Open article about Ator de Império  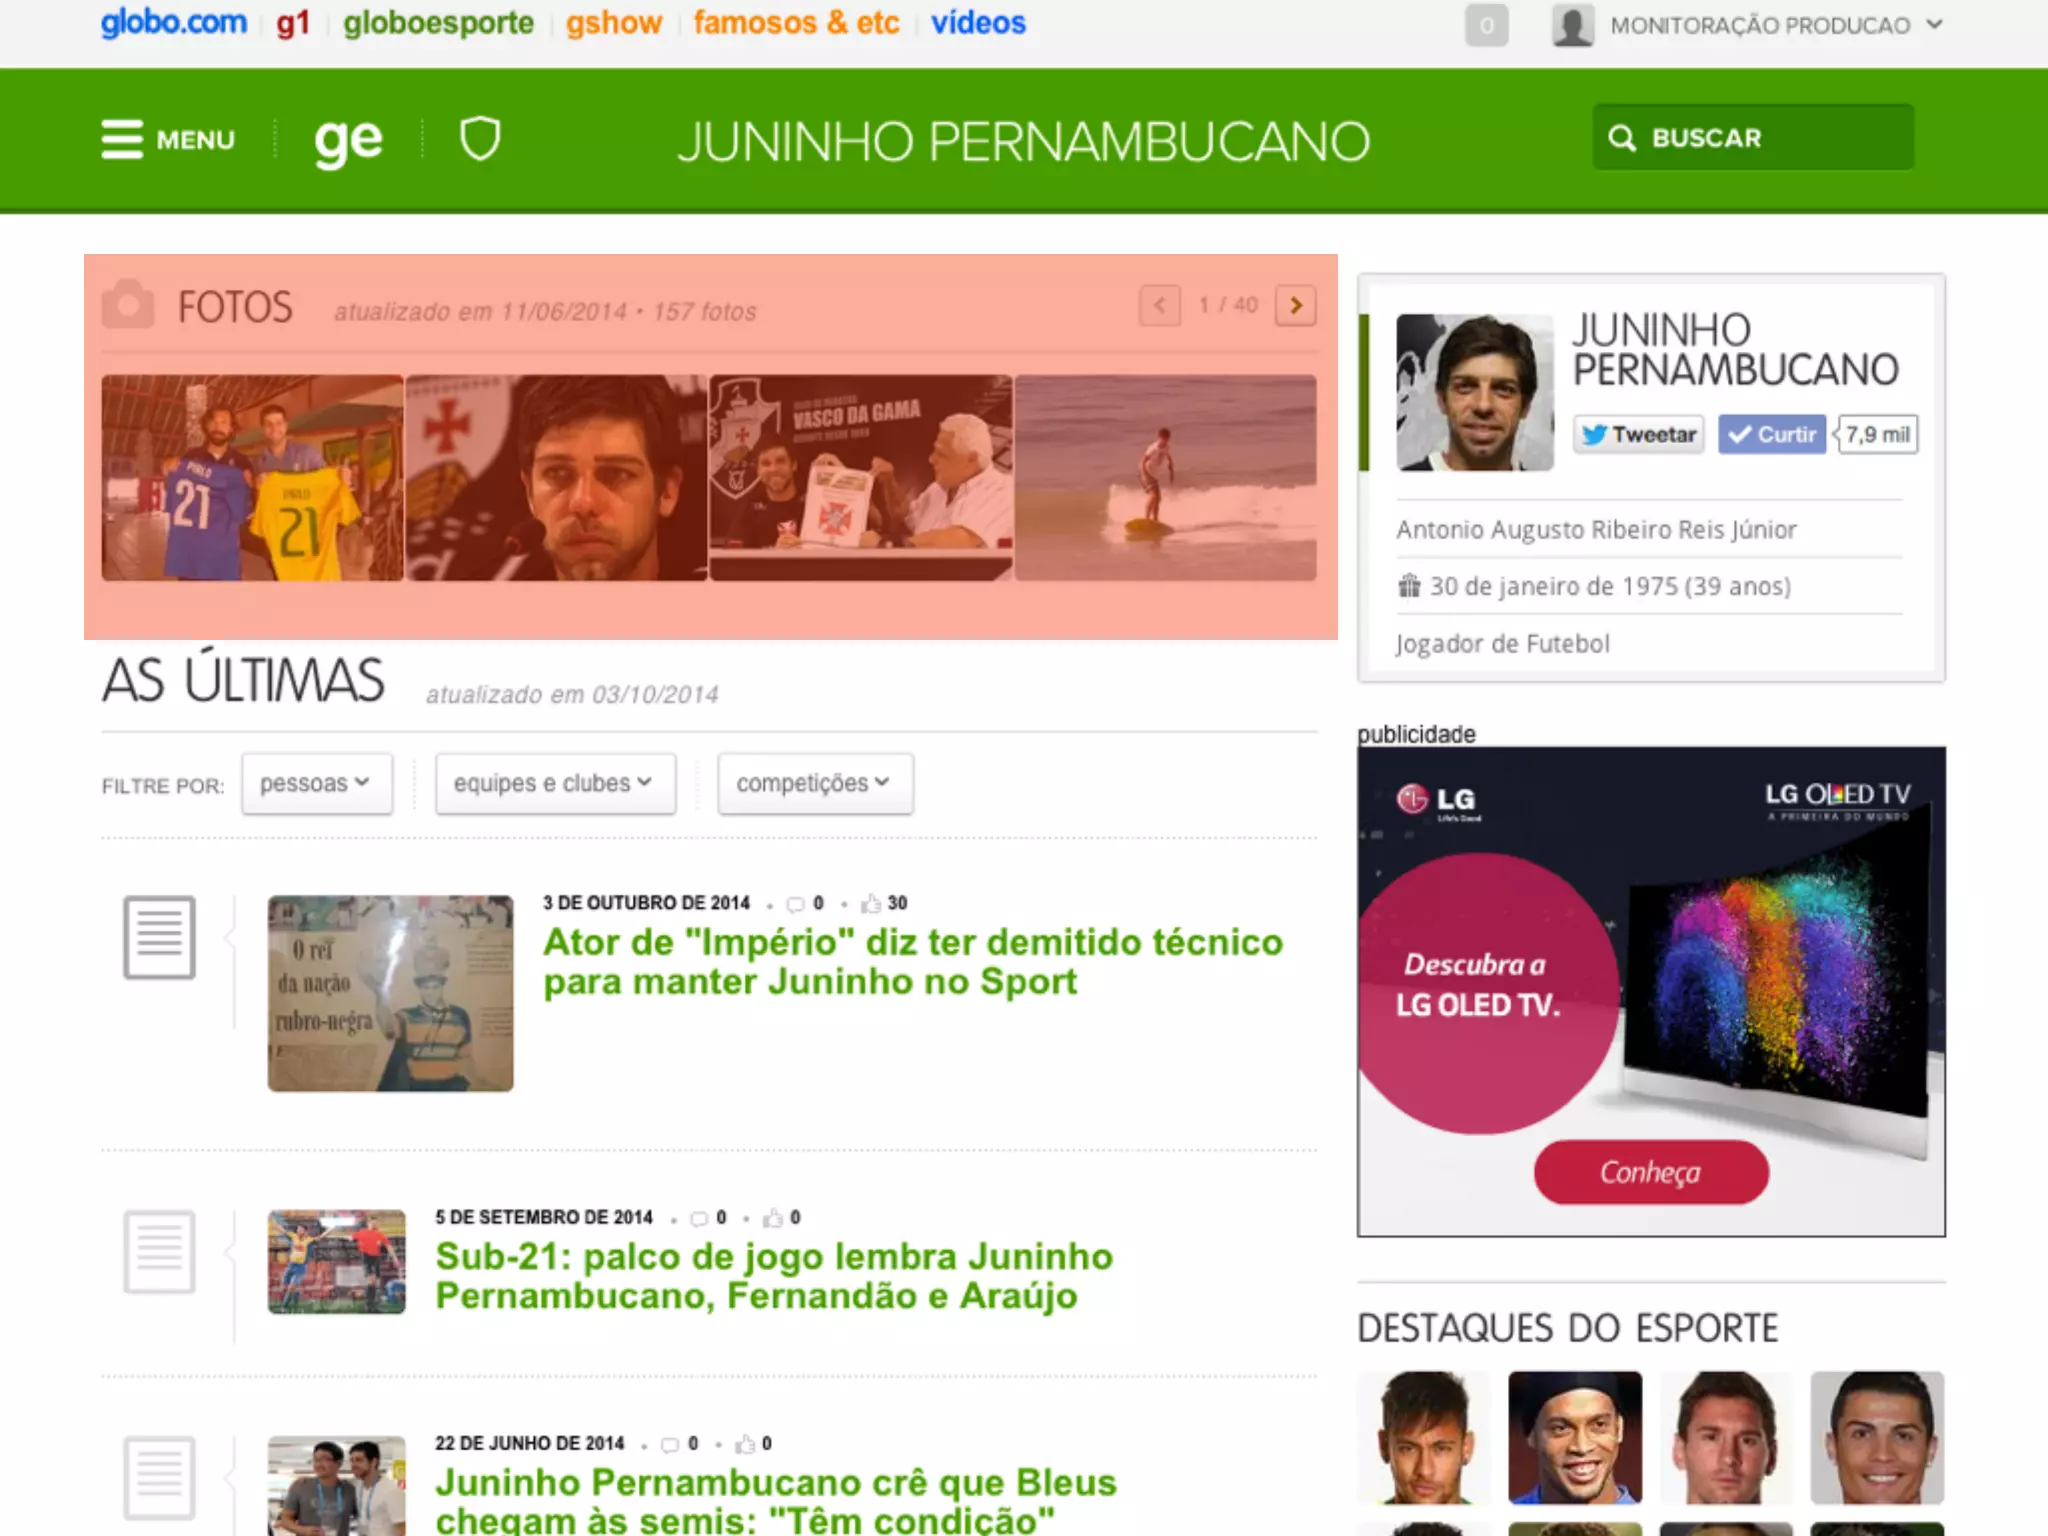coord(912,961)
